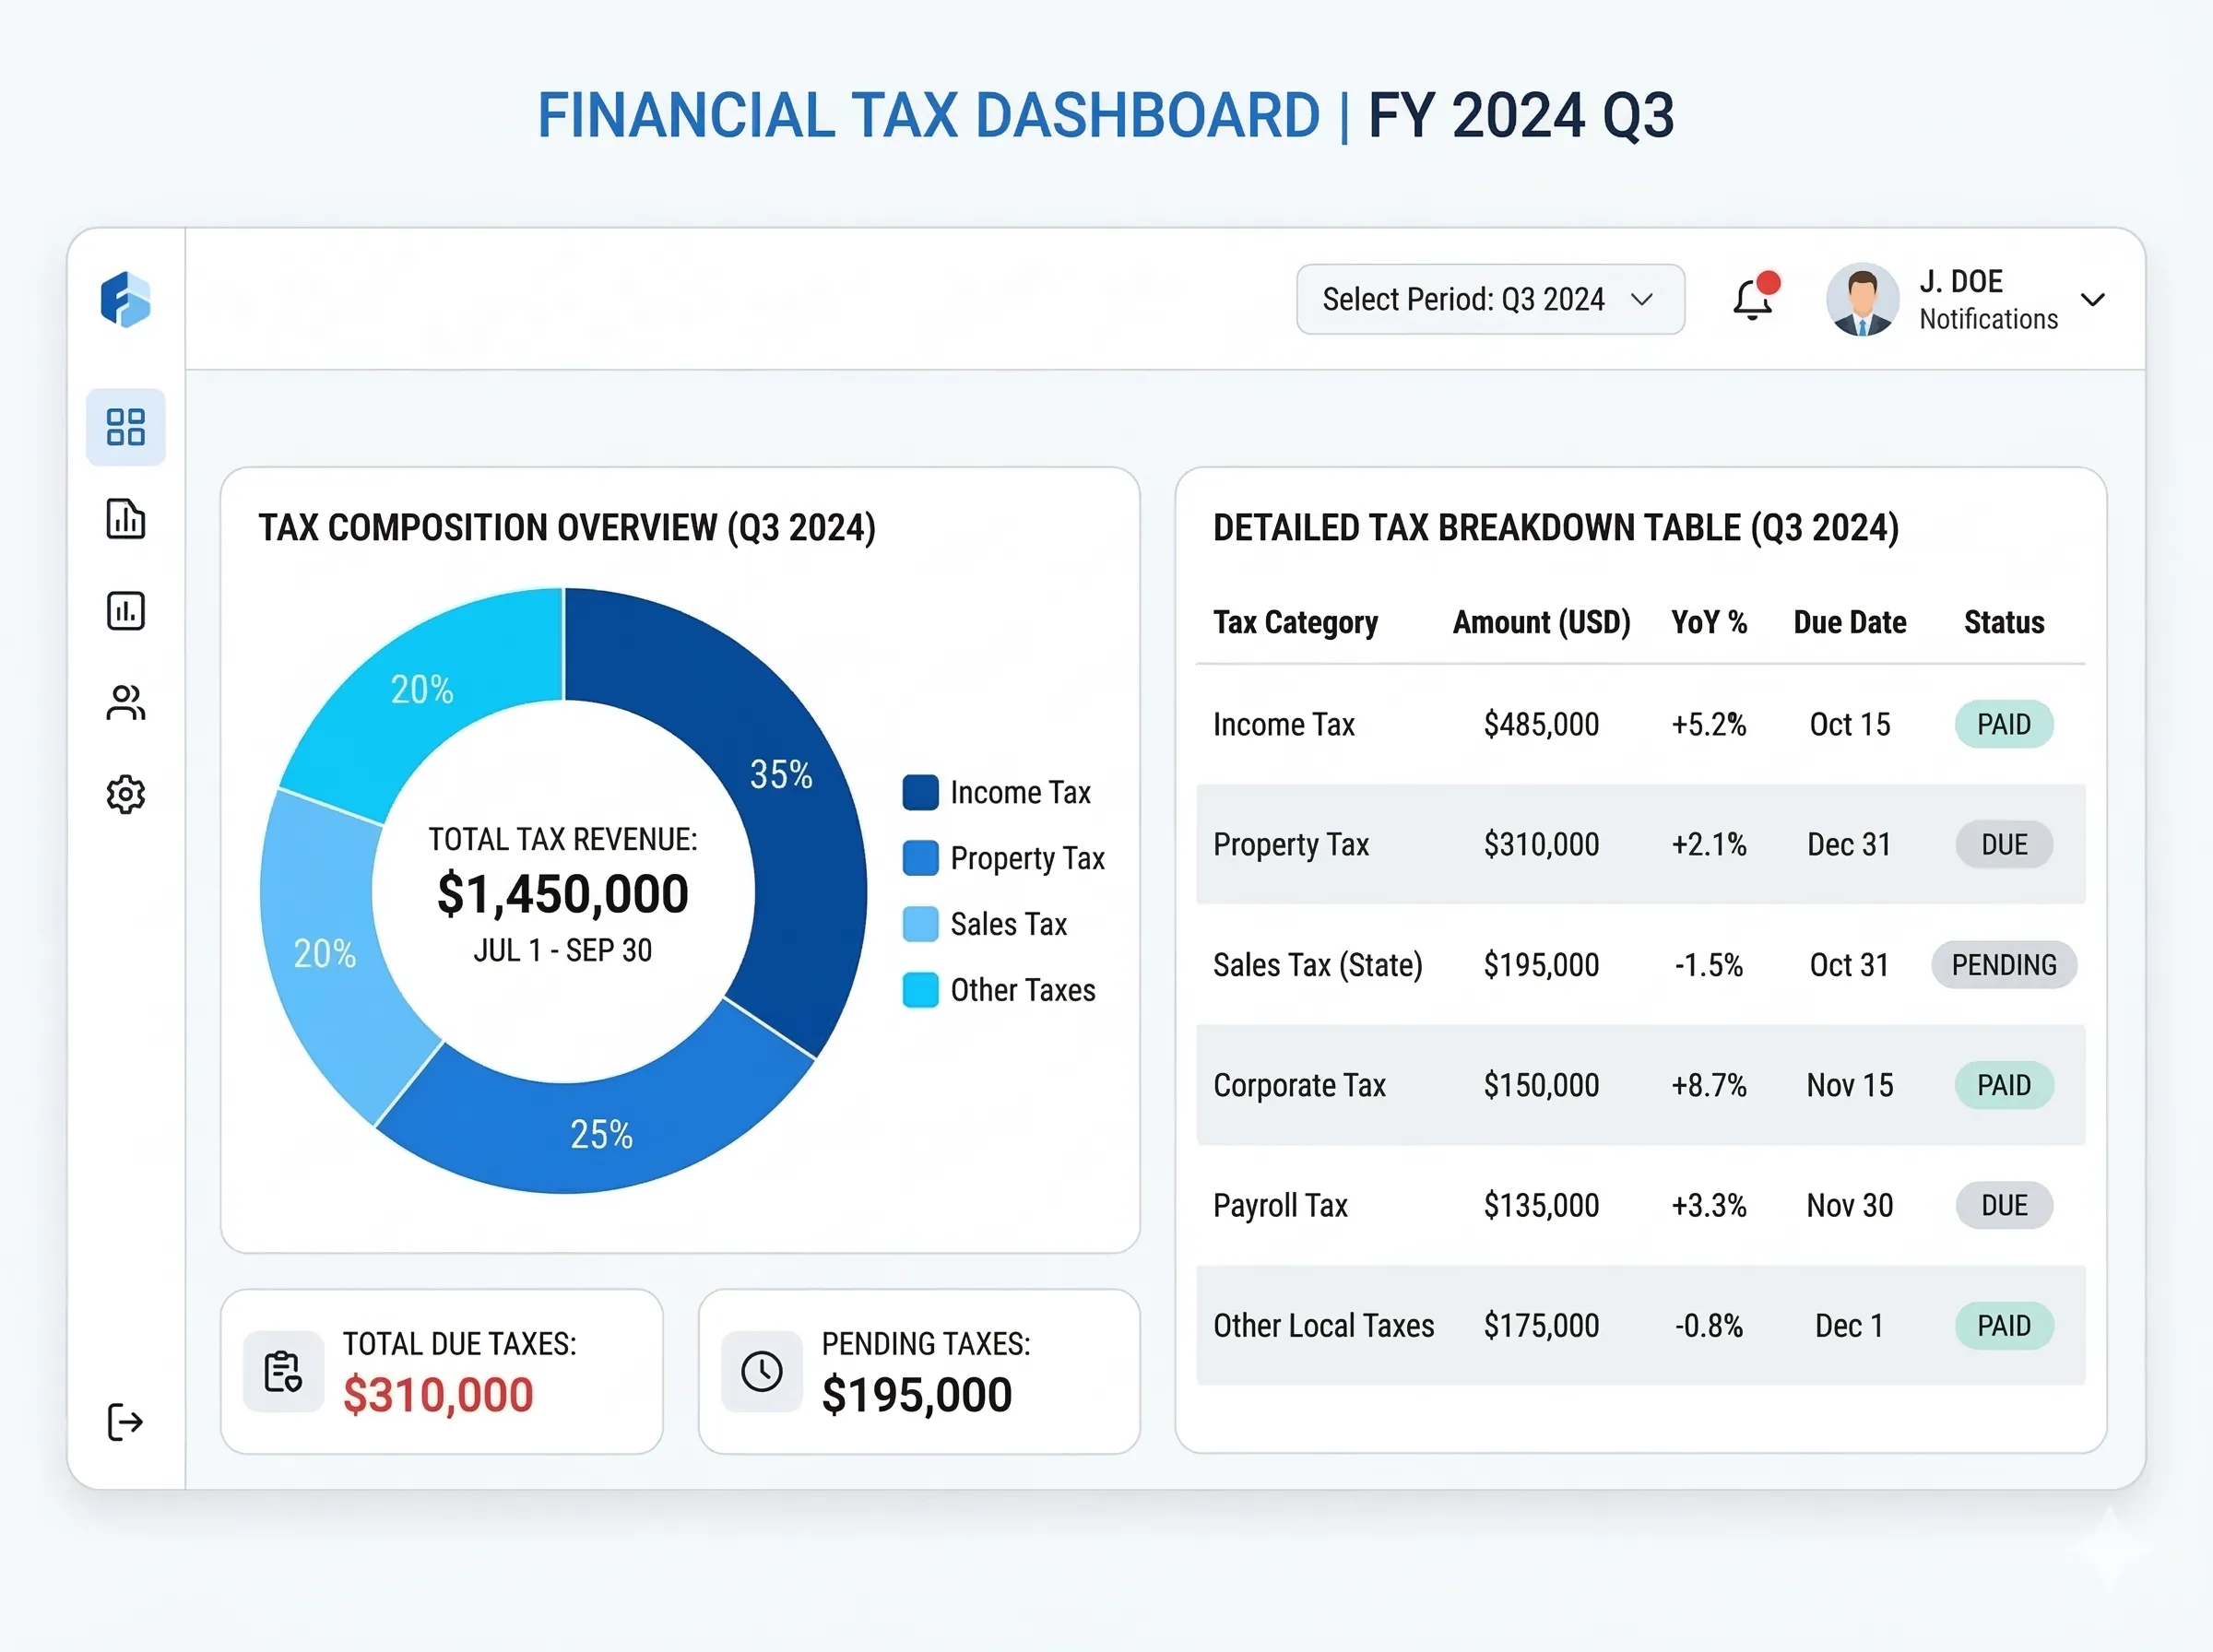Open the users icon in sidebar

pos(126,703)
